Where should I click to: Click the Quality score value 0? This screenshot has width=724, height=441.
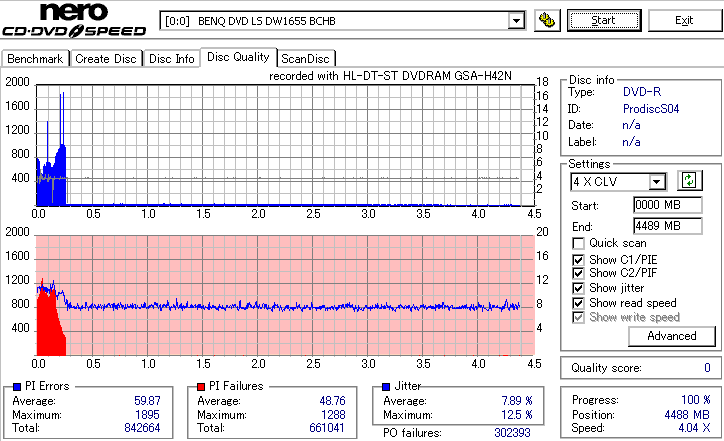pos(707,368)
